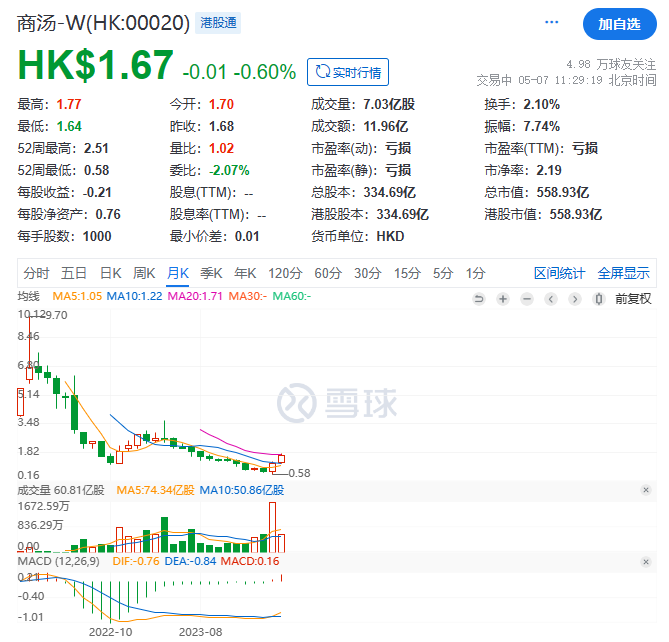Click the DEA:-0.84 value
669x642 pixels.
[x=190, y=561]
